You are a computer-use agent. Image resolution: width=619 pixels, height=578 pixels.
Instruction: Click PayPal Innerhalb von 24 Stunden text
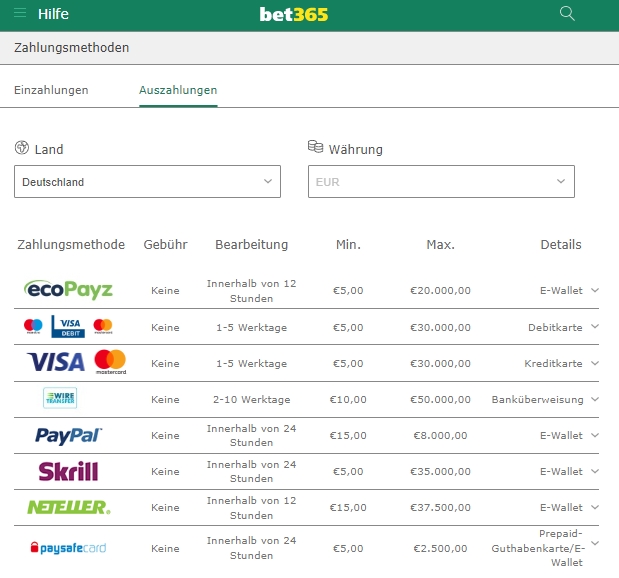(x=251, y=435)
